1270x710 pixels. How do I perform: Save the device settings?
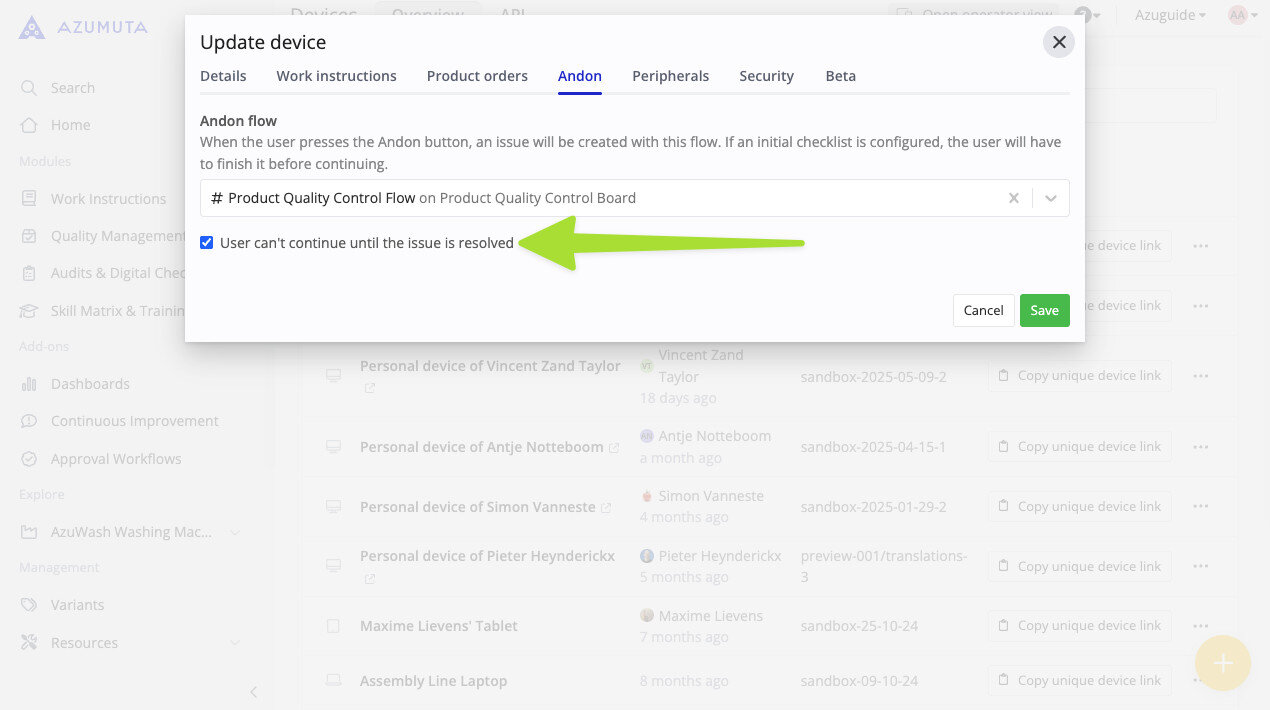[x=1044, y=310]
